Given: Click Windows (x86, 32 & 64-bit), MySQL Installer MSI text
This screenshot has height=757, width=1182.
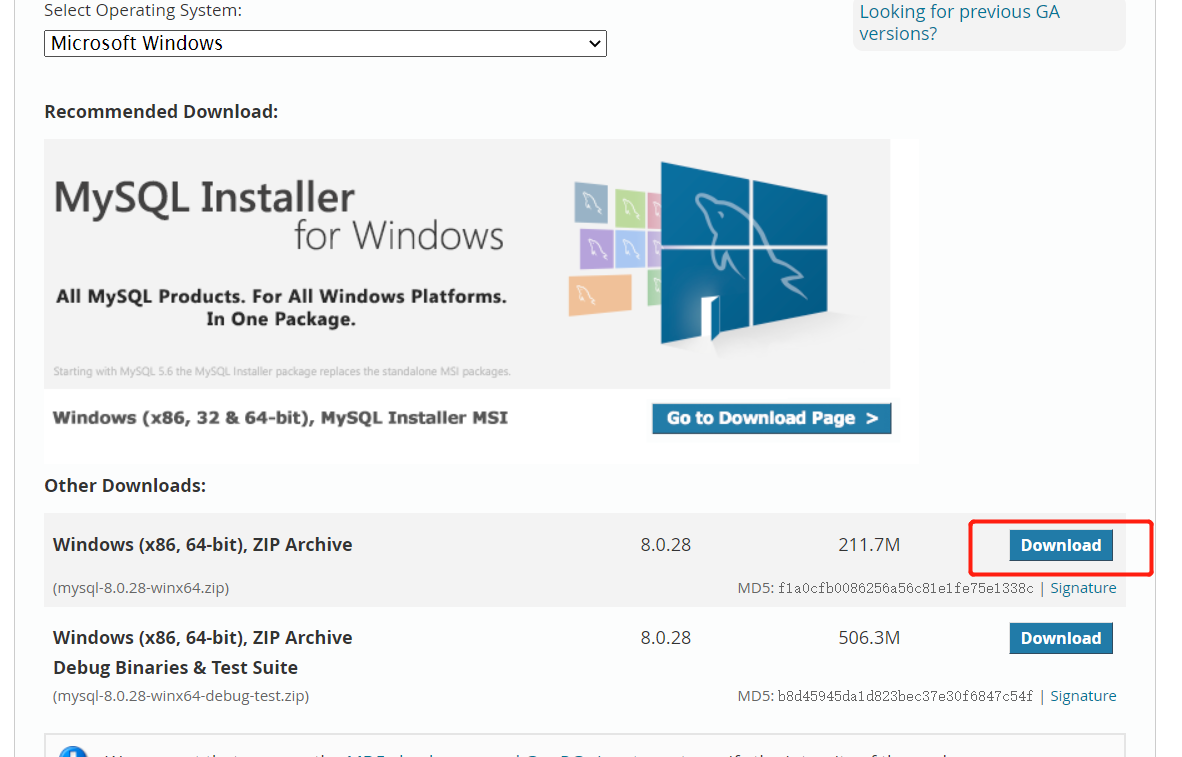Looking at the screenshot, I should (x=280, y=418).
